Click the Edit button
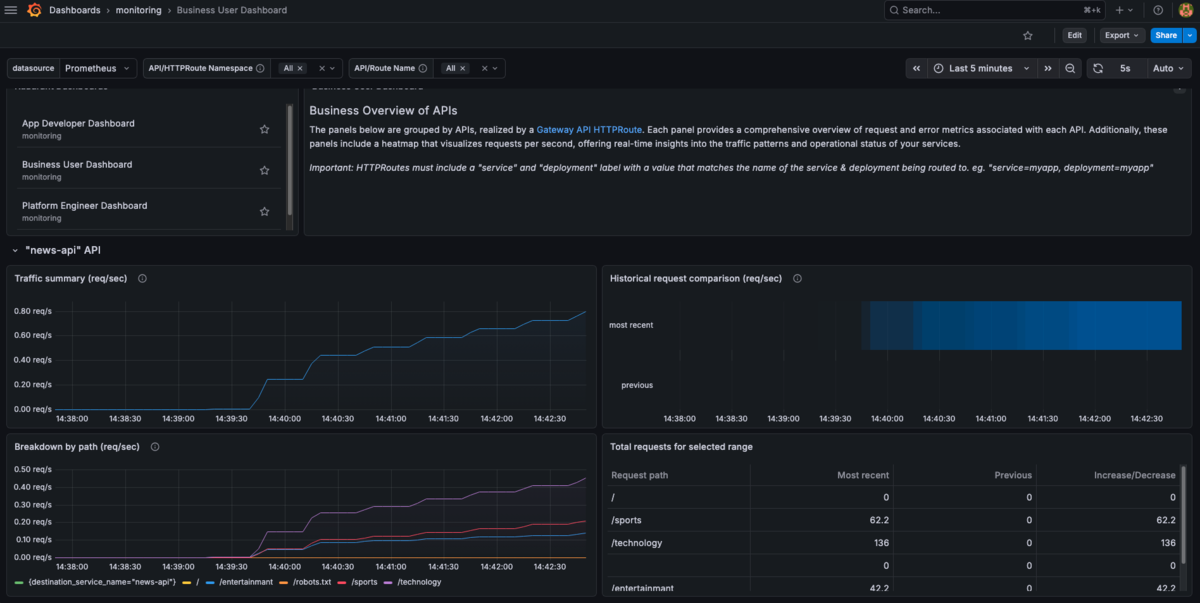Viewport: 1200px width, 603px height. click(1074, 35)
